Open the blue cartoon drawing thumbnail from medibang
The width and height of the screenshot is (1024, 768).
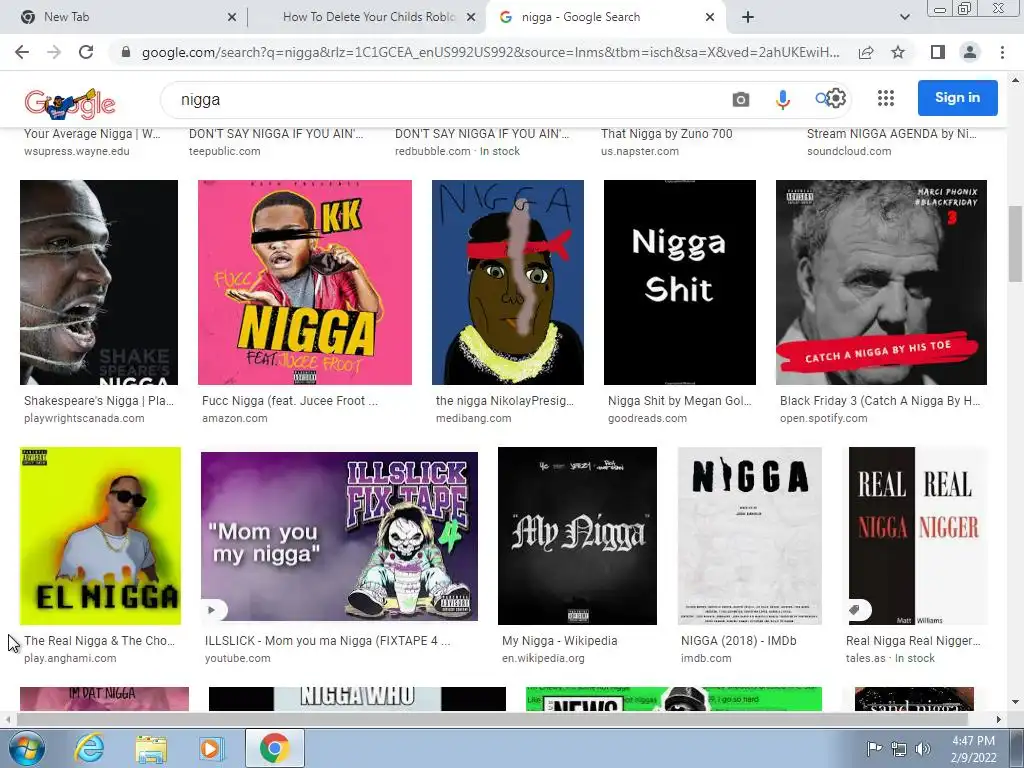[508, 282]
